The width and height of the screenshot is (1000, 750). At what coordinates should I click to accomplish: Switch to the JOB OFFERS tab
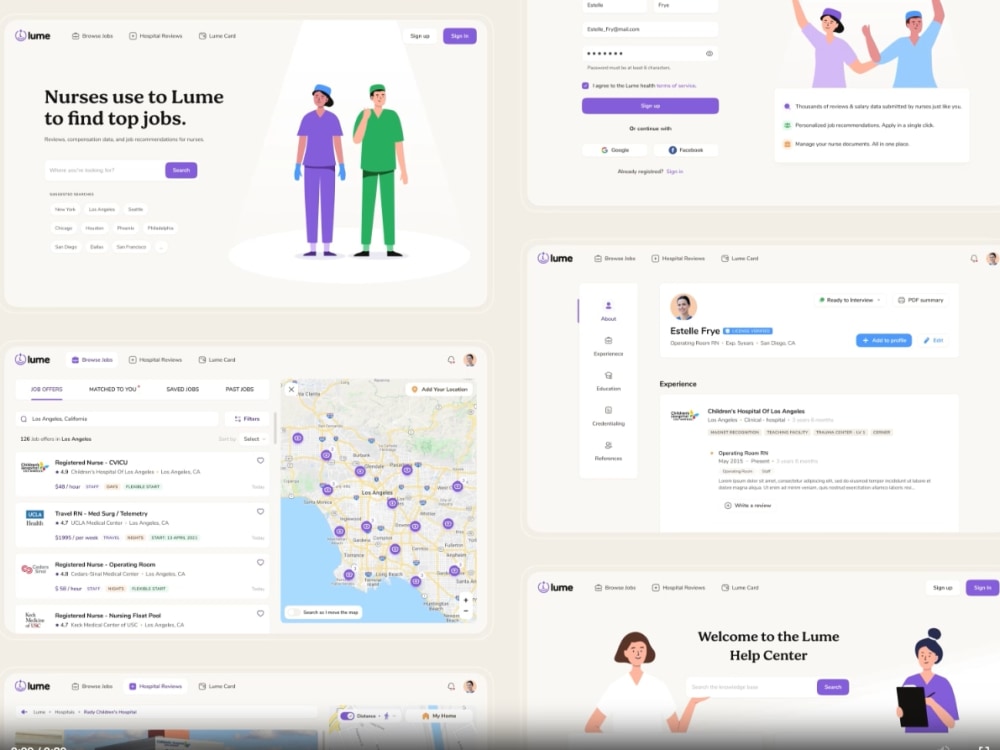[47, 389]
